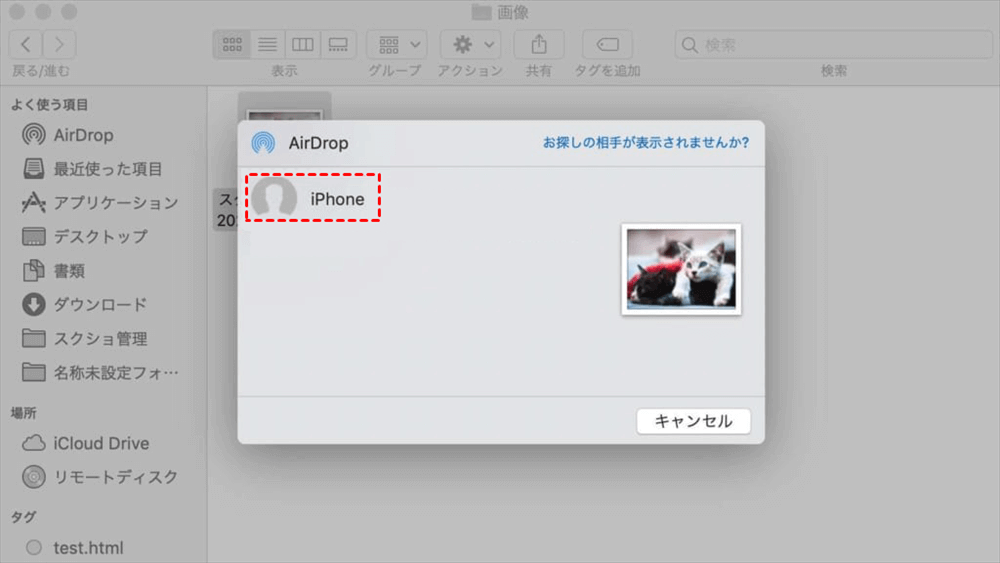The height and width of the screenshot is (563, 1000).
Task: Open アプリケーション in the sidebar
Action: tap(115, 203)
